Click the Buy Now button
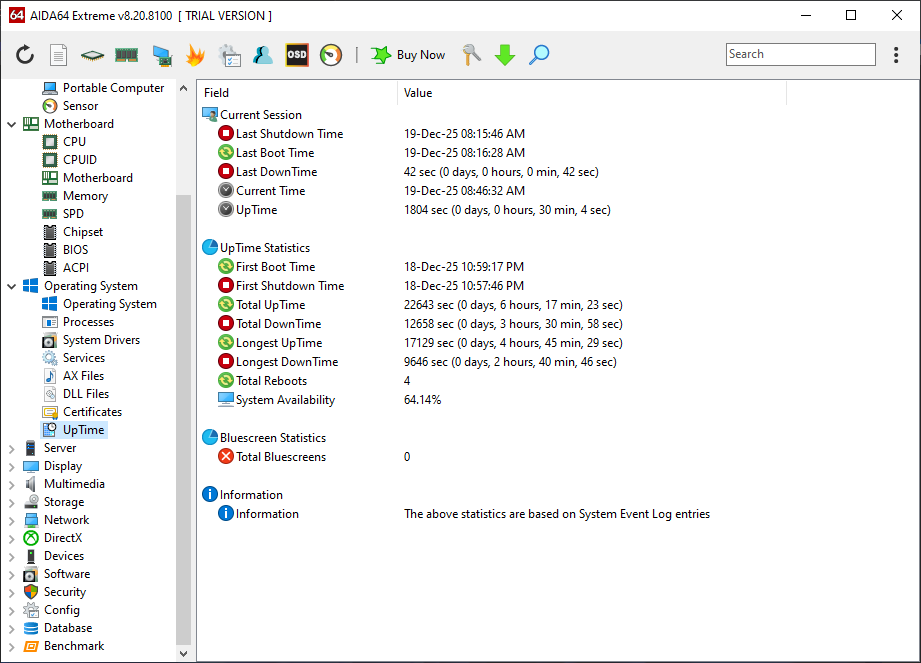The image size is (921, 663). point(408,55)
